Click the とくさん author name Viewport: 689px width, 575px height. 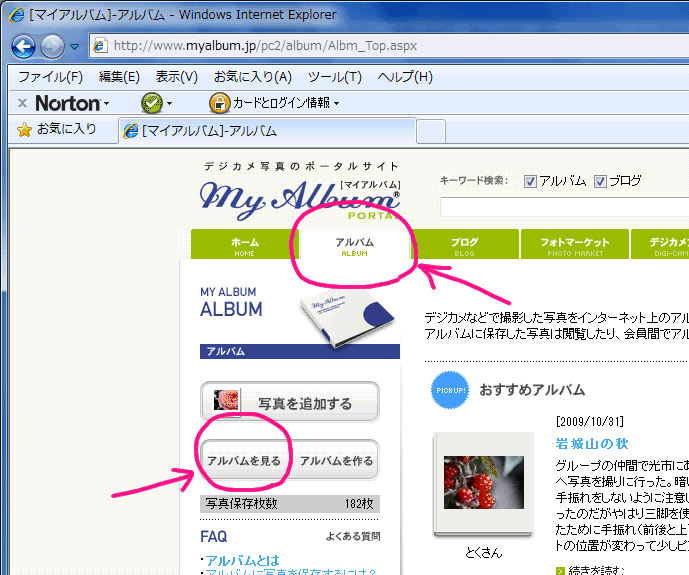coord(483,552)
